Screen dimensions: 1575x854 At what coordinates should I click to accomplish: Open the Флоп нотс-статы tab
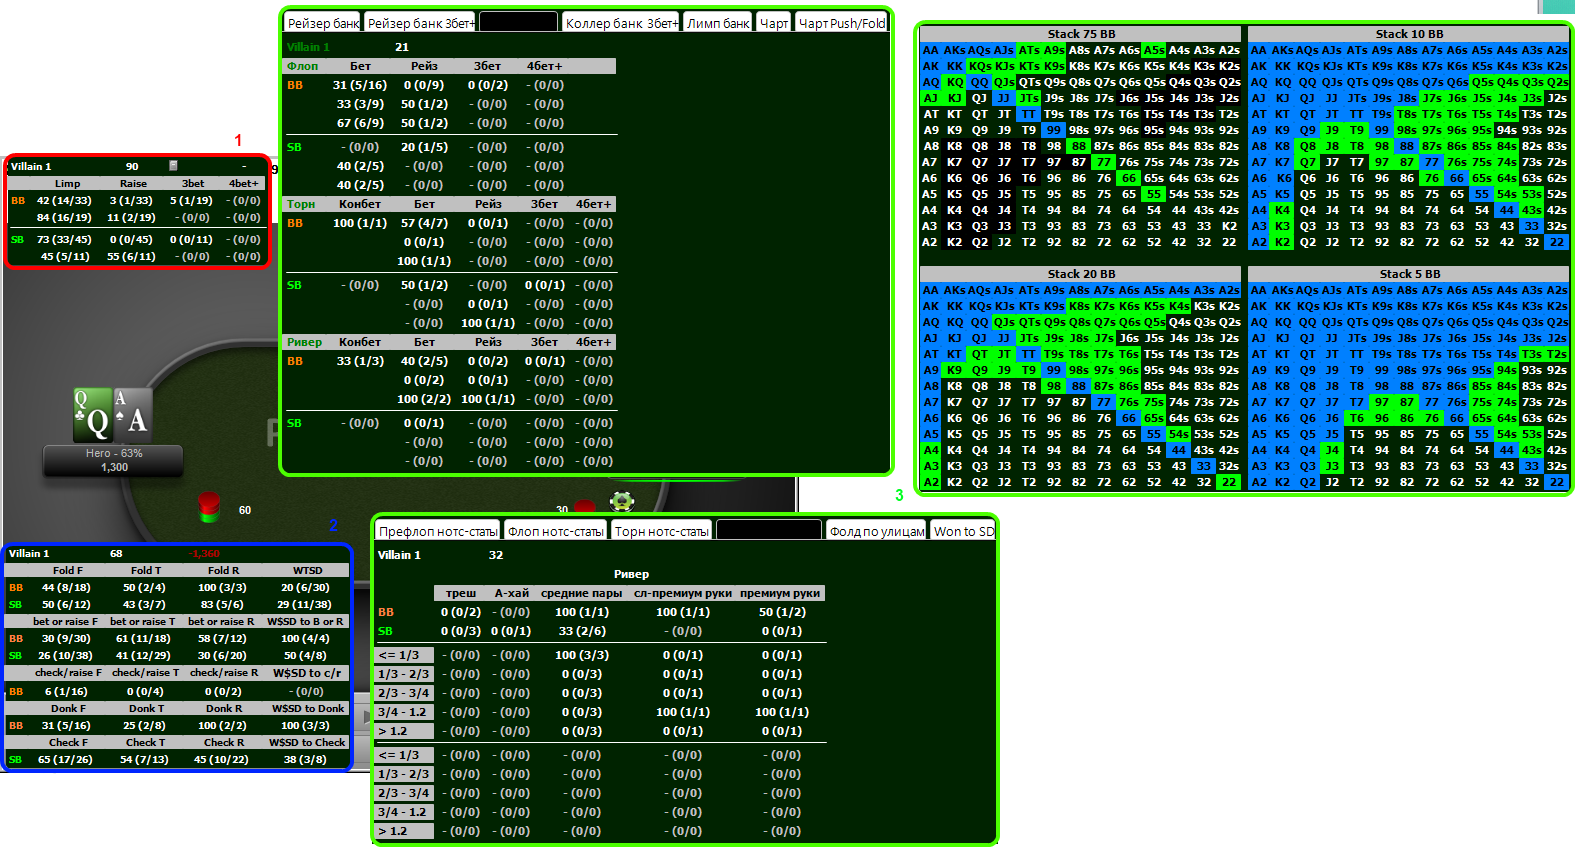point(555,531)
